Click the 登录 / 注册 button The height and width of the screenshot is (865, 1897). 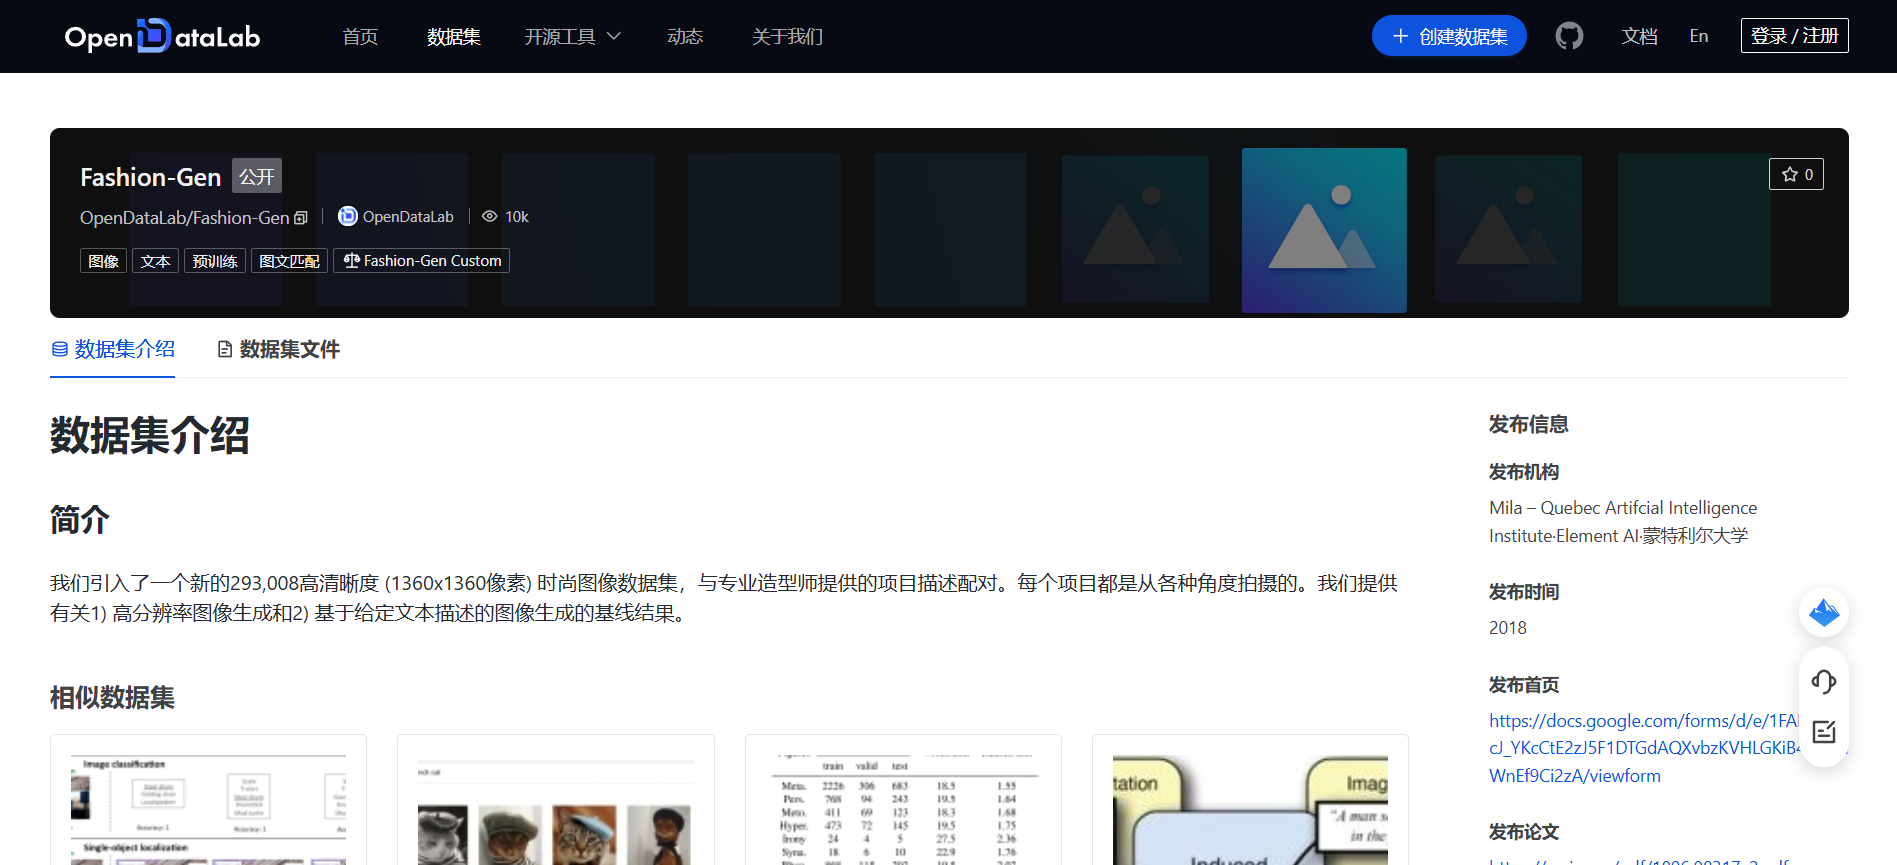(x=1794, y=36)
